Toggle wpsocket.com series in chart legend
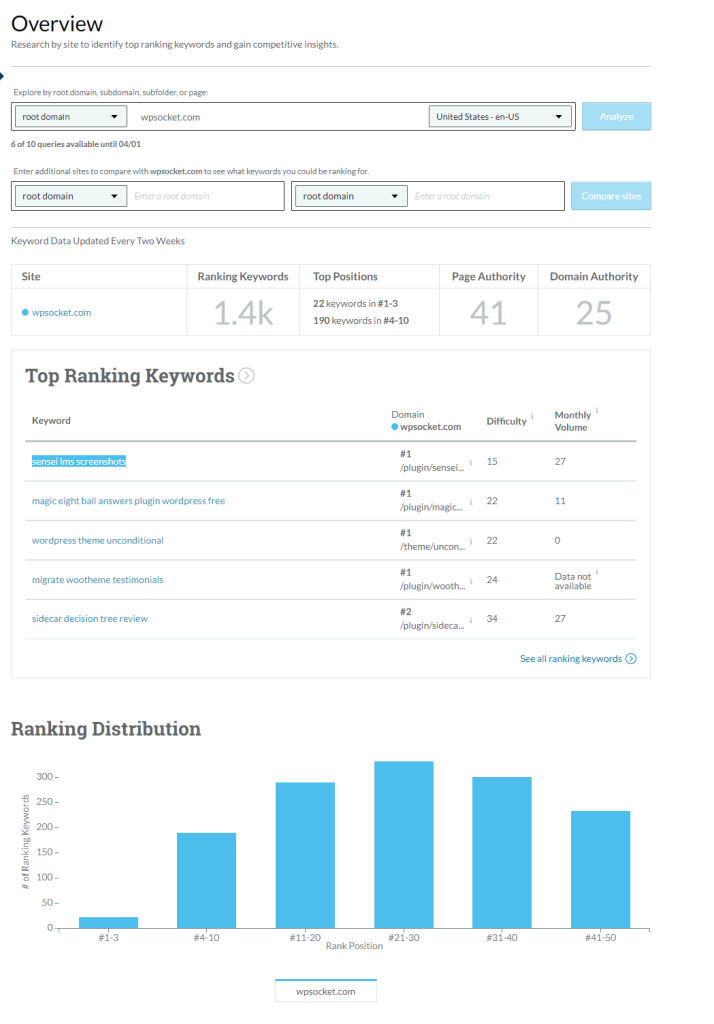 (x=326, y=991)
